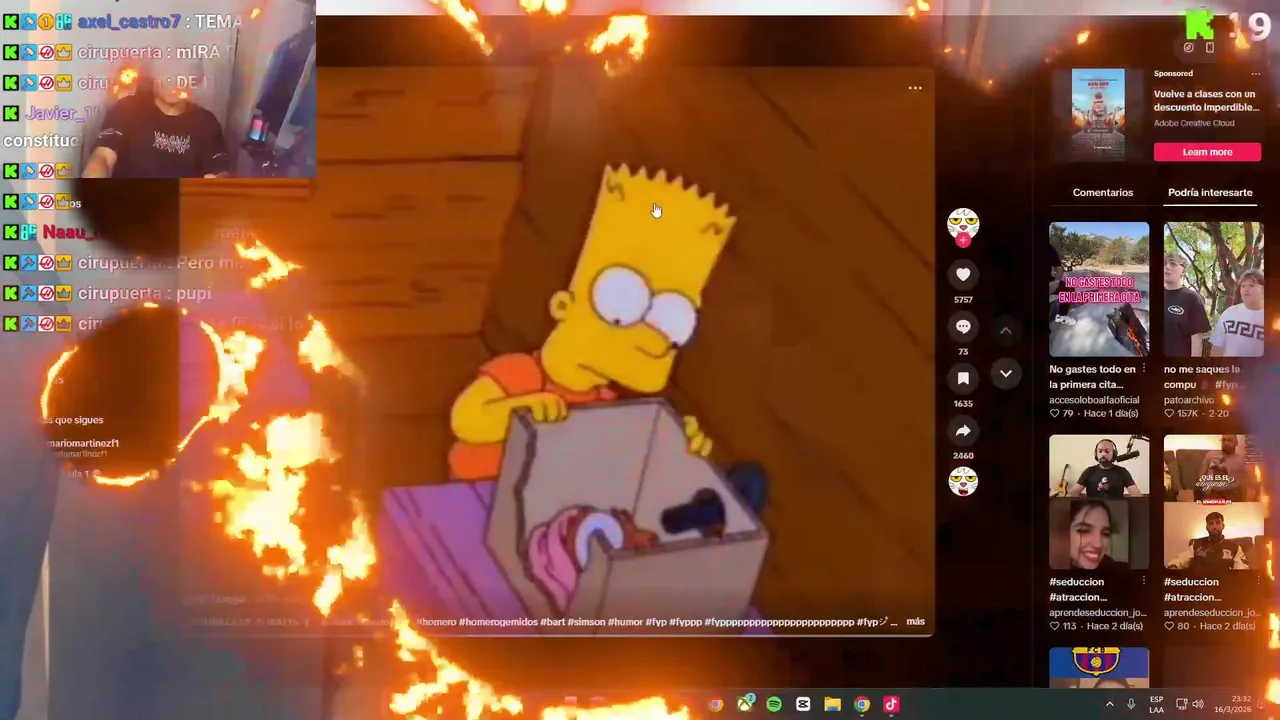This screenshot has height=720, width=1280.
Task: Open the guitar man #seduccion thumbnail
Action: pyautogui.click(x=1099, y=502)
